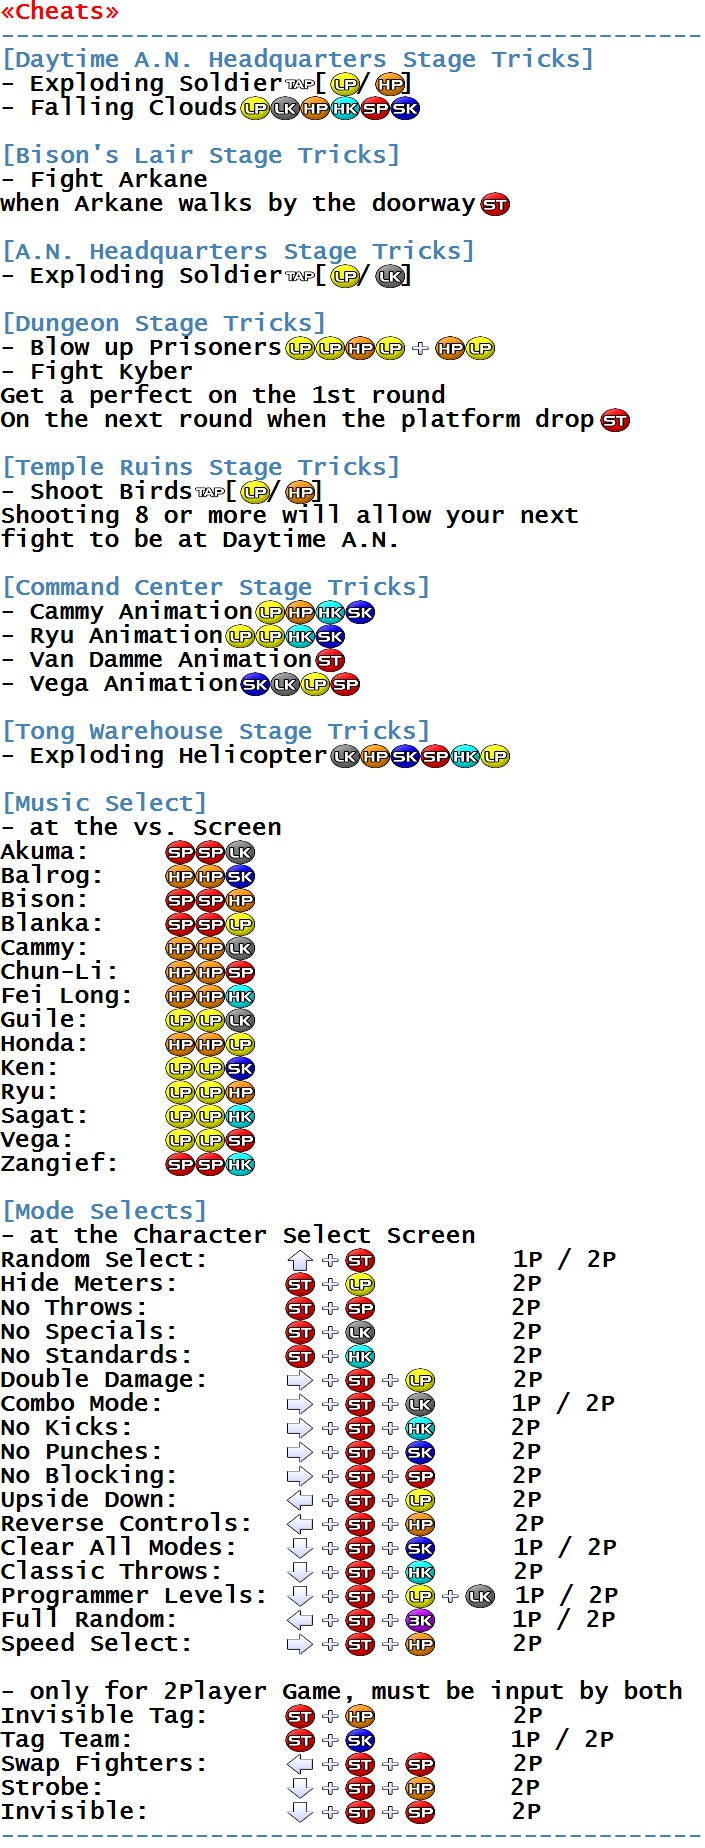
Task: Click gray LK icon in Akuma row
Action: pos(240,853)
